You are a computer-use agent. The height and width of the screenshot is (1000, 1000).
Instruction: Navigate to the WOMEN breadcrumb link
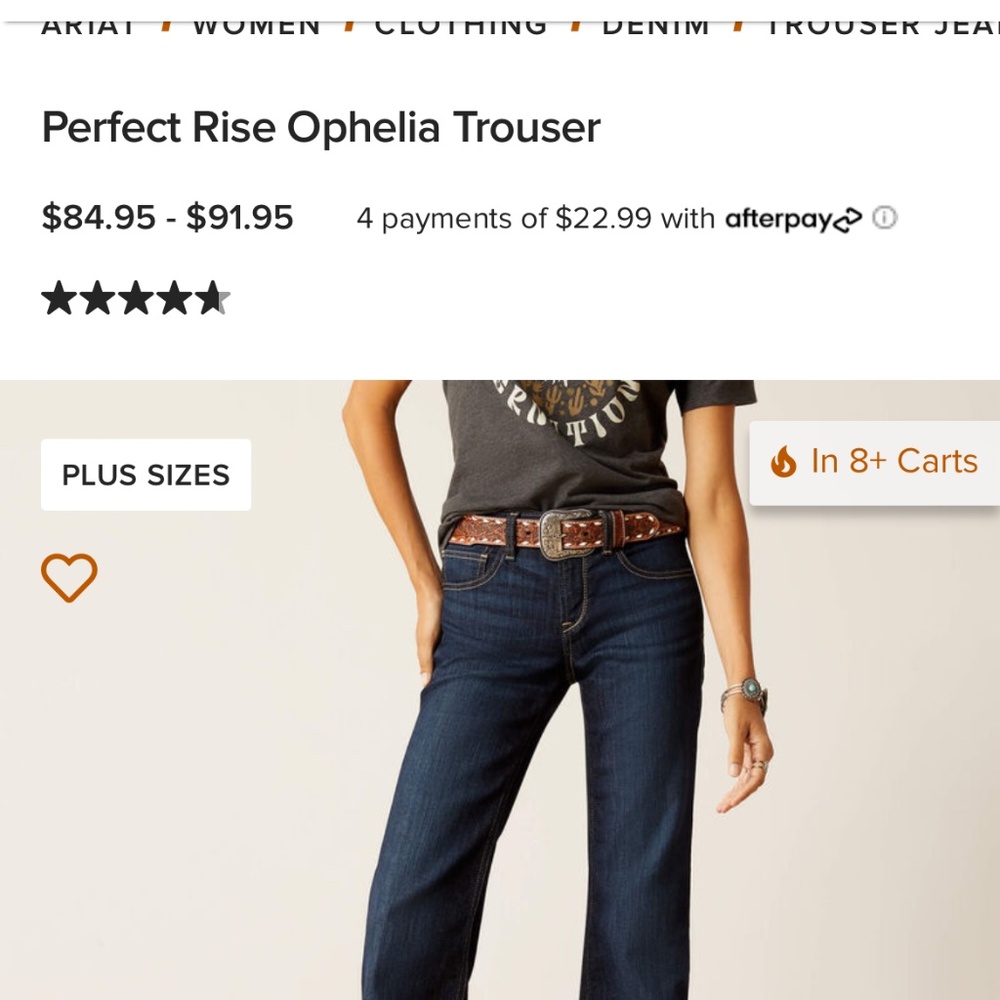pyautogui.click(x=256, y=24)
